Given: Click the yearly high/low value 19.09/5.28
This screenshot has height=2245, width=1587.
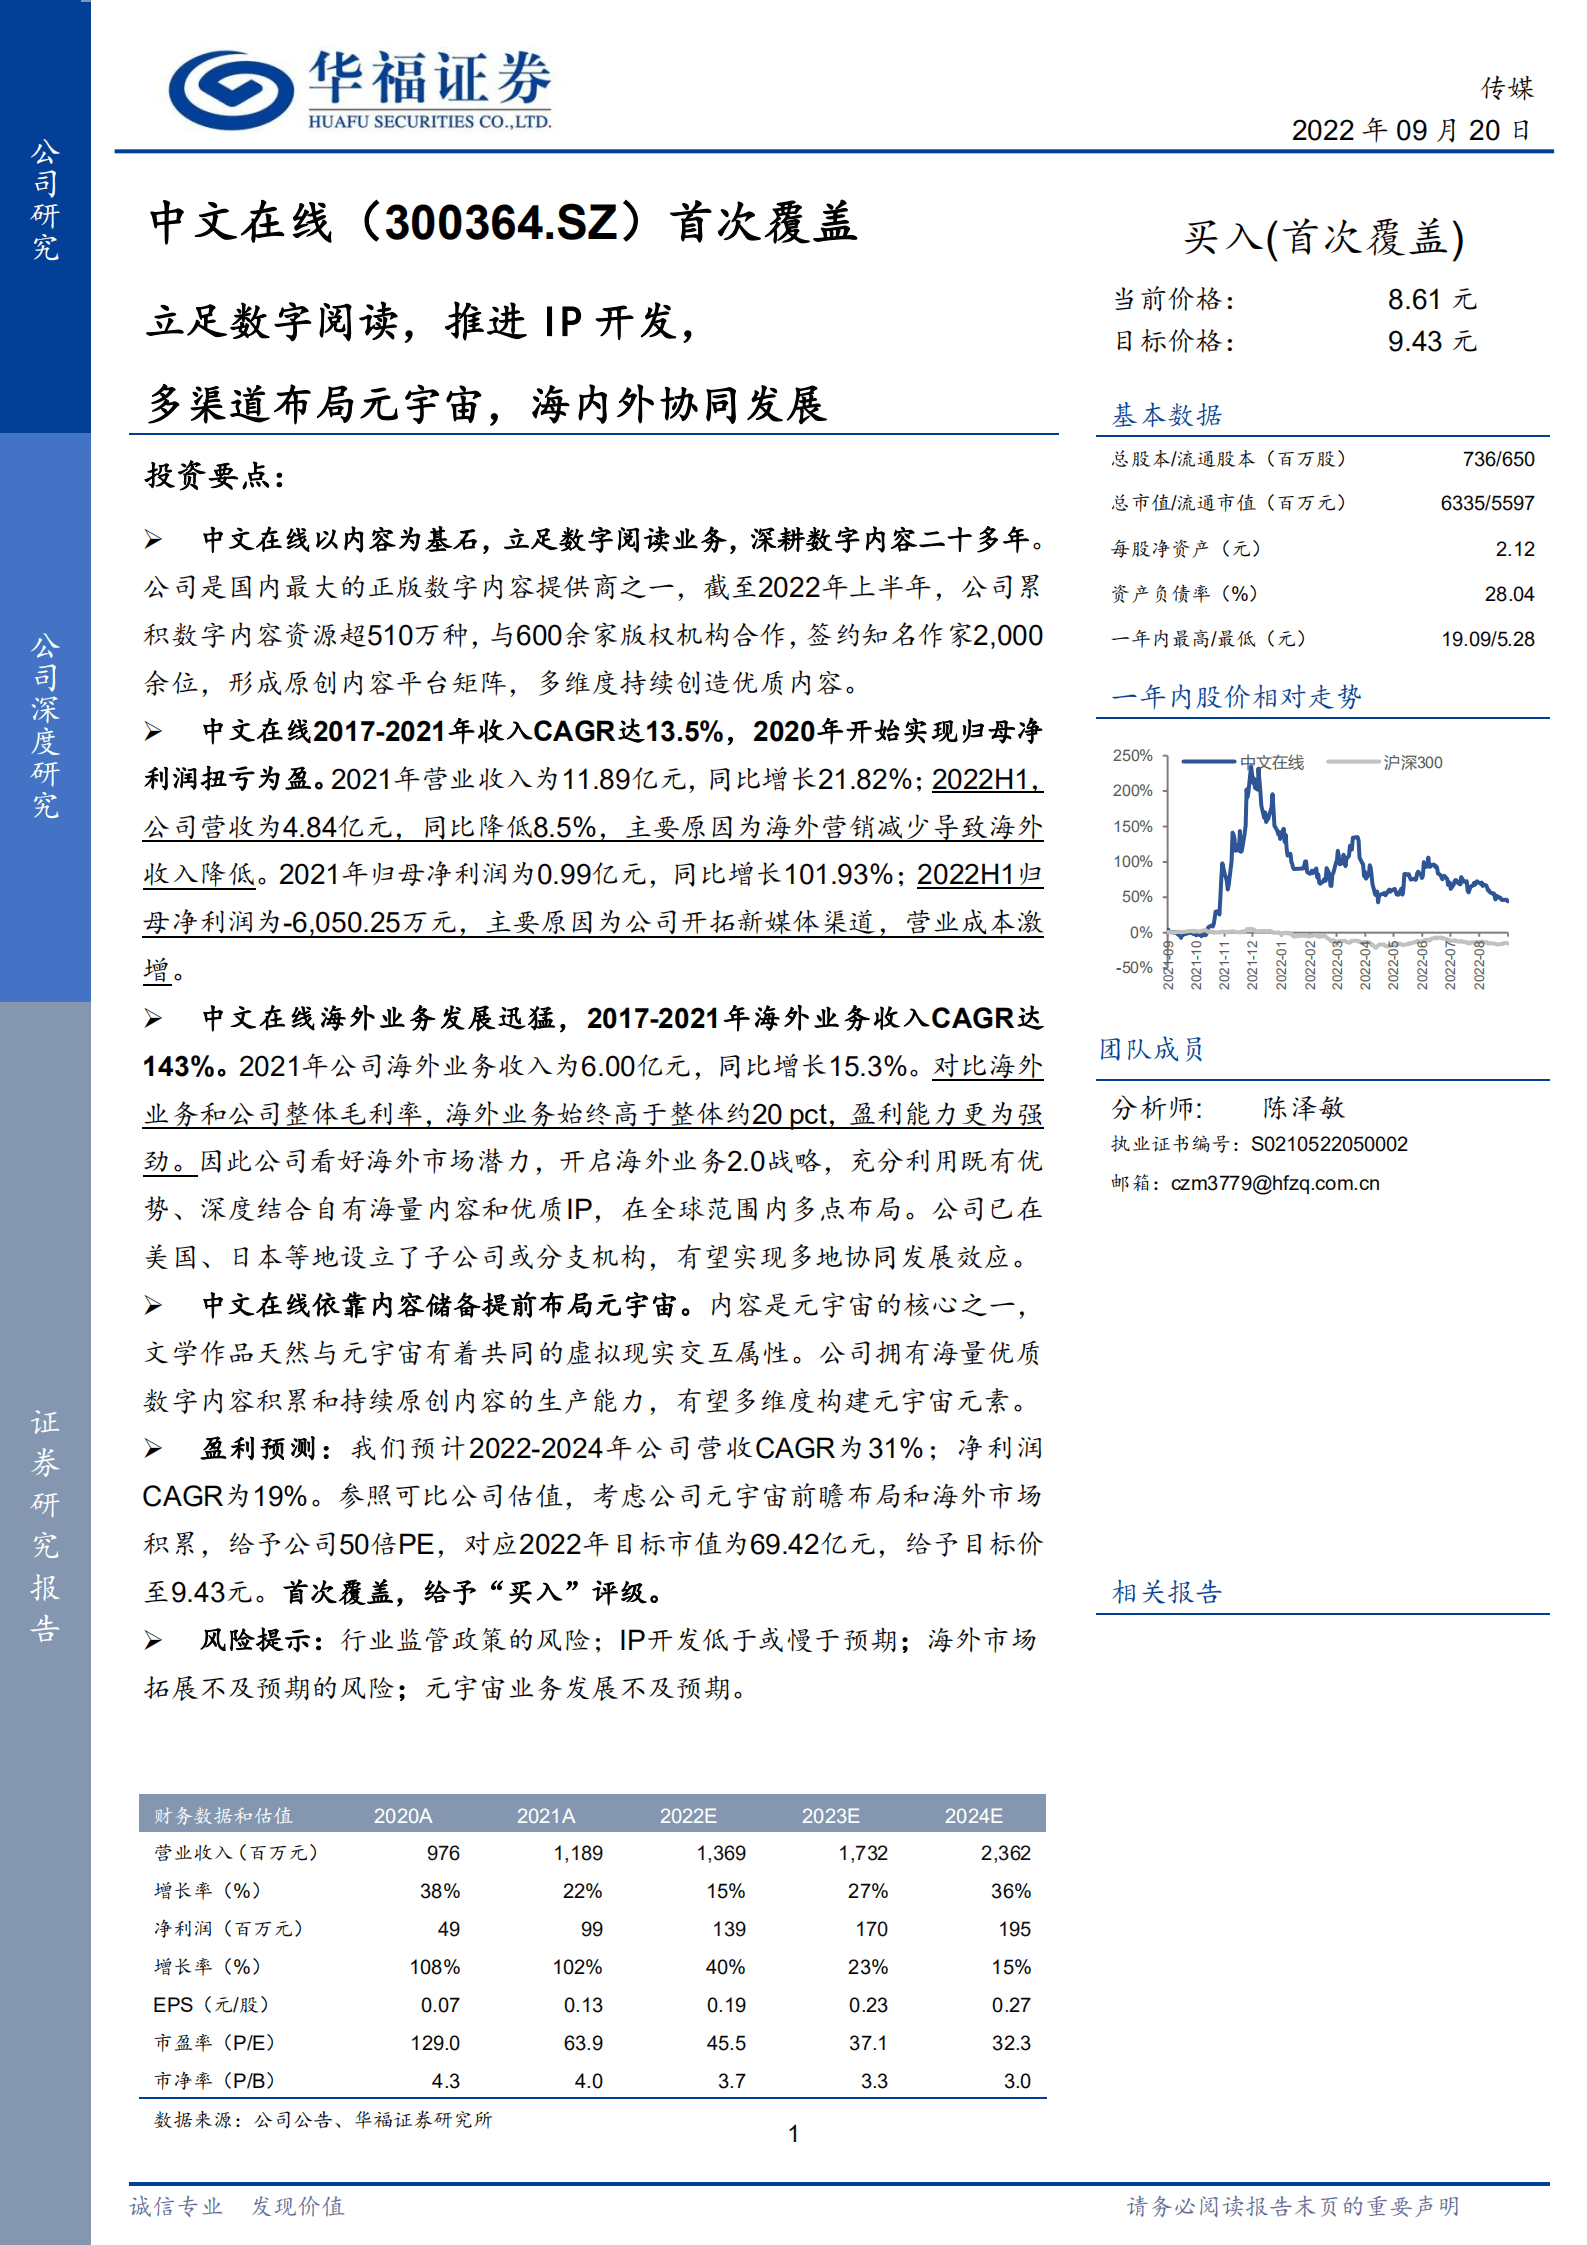Looking at the screenshot, I should (1488, 639).
